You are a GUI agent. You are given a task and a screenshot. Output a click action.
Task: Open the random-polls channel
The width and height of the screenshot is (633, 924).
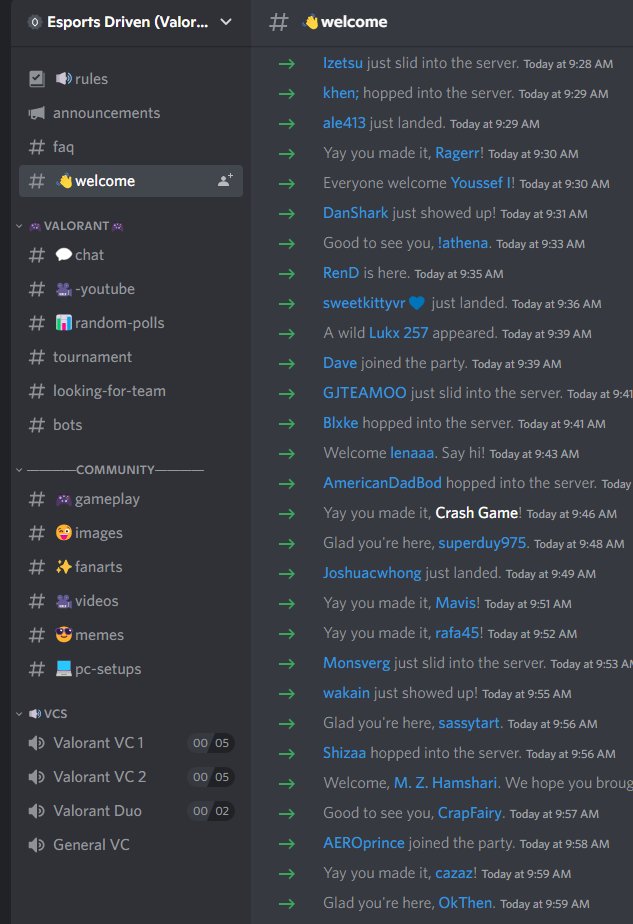[x=131, y=323]
